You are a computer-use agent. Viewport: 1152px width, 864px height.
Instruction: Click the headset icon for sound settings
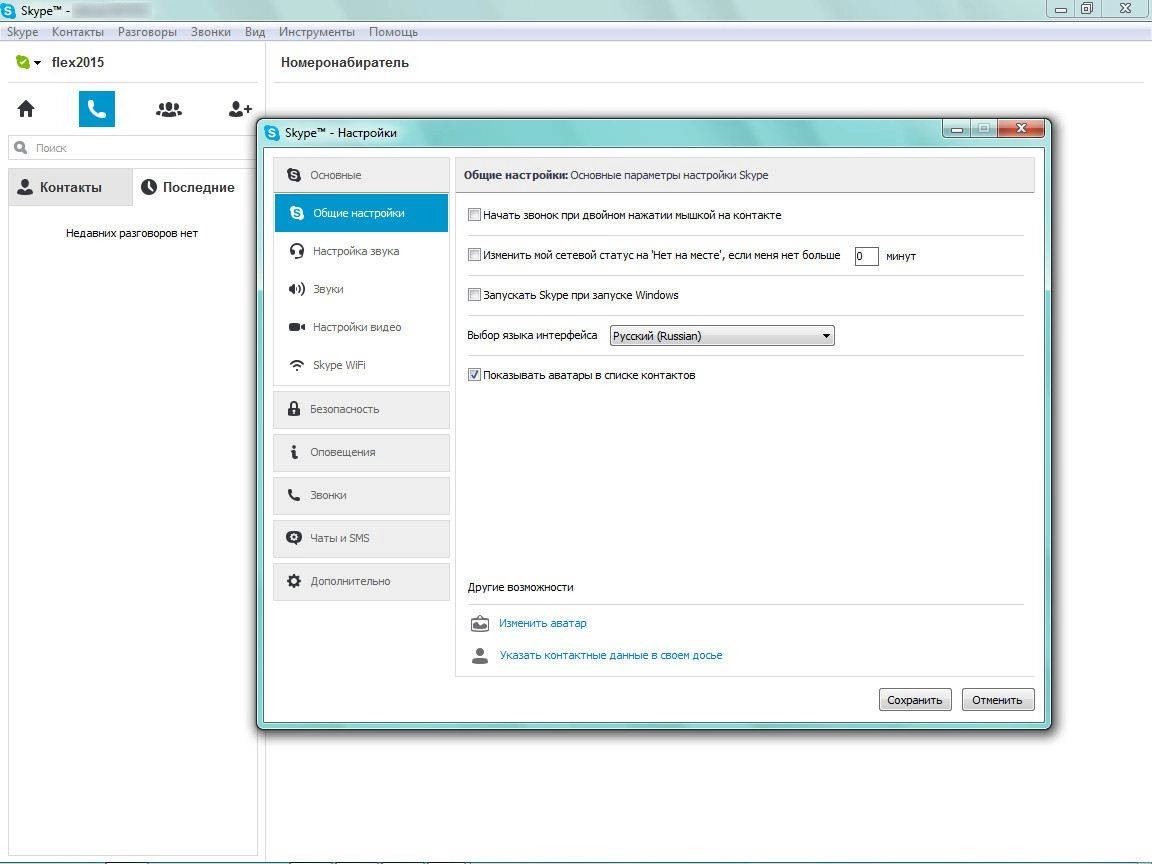(297, 251)
